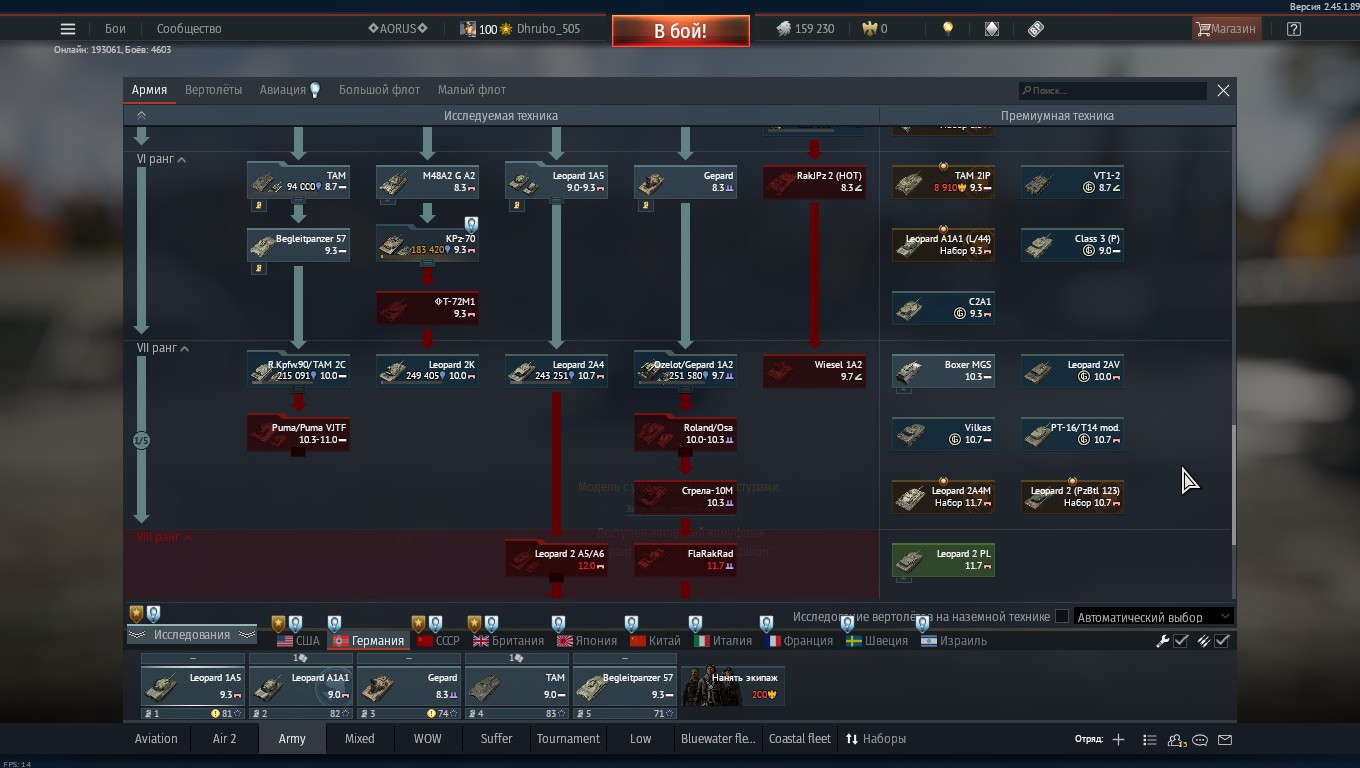Open the ticket item icon in the top bar
Image resolution: width=1360 pixels, height=768 pixels.
coord(1036,29)
